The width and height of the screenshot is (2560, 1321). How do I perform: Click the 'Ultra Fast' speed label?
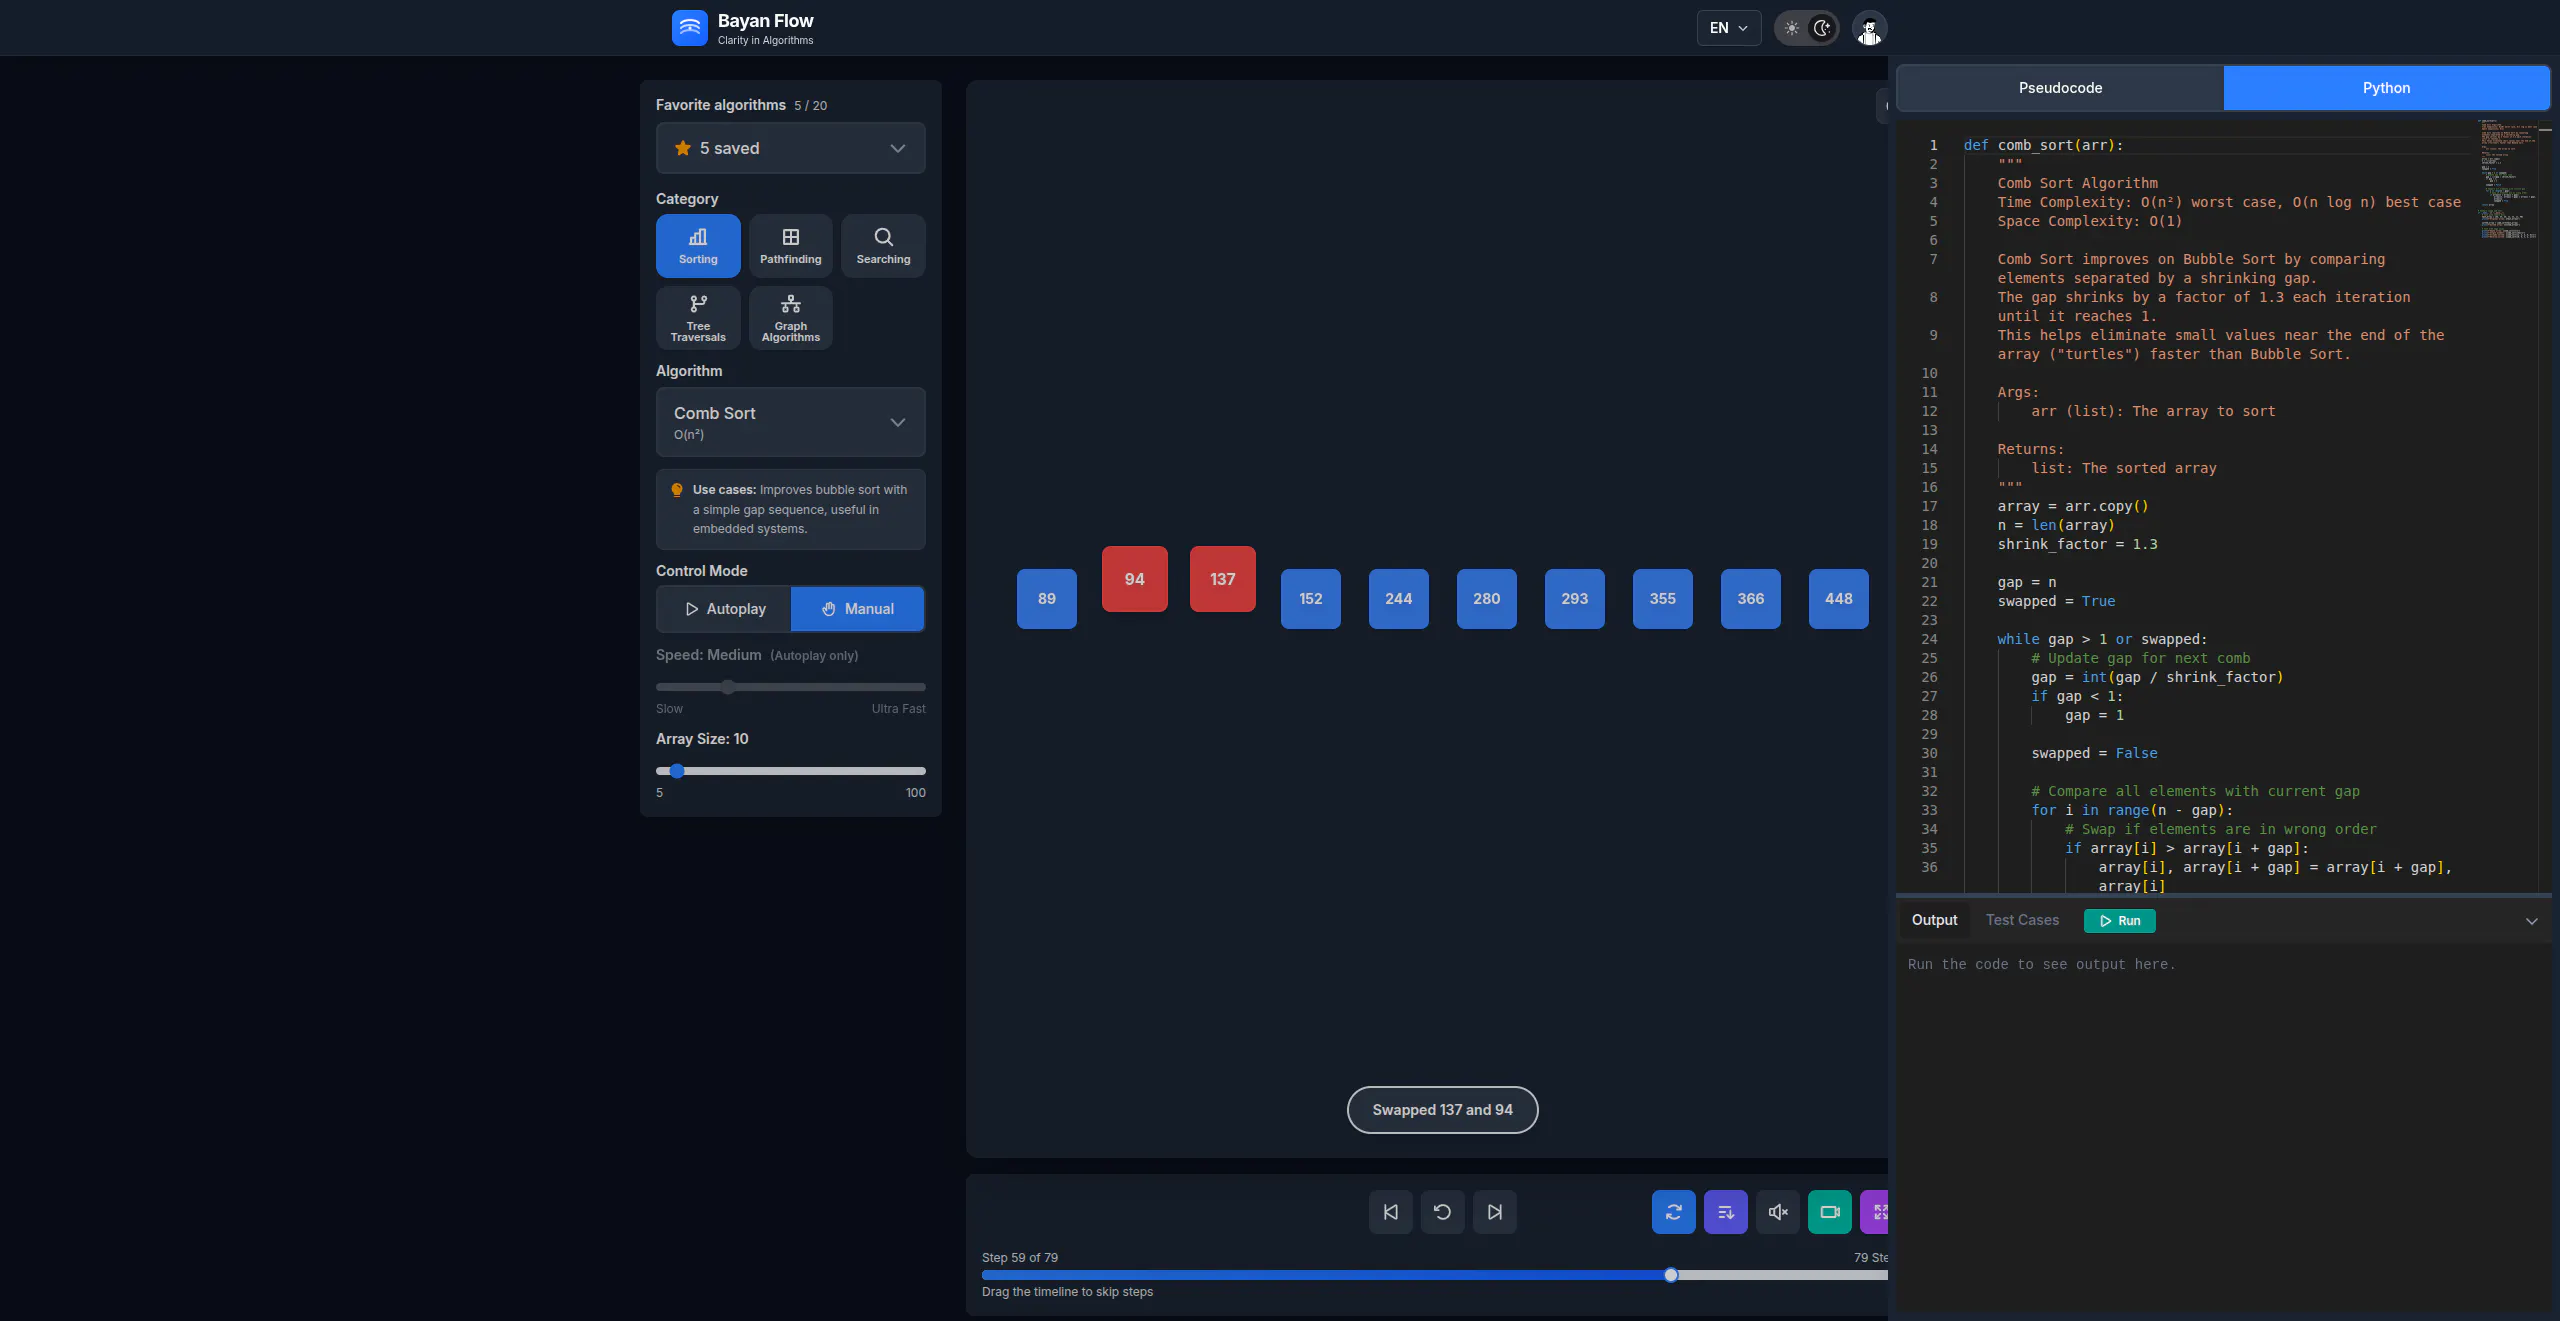898,709
